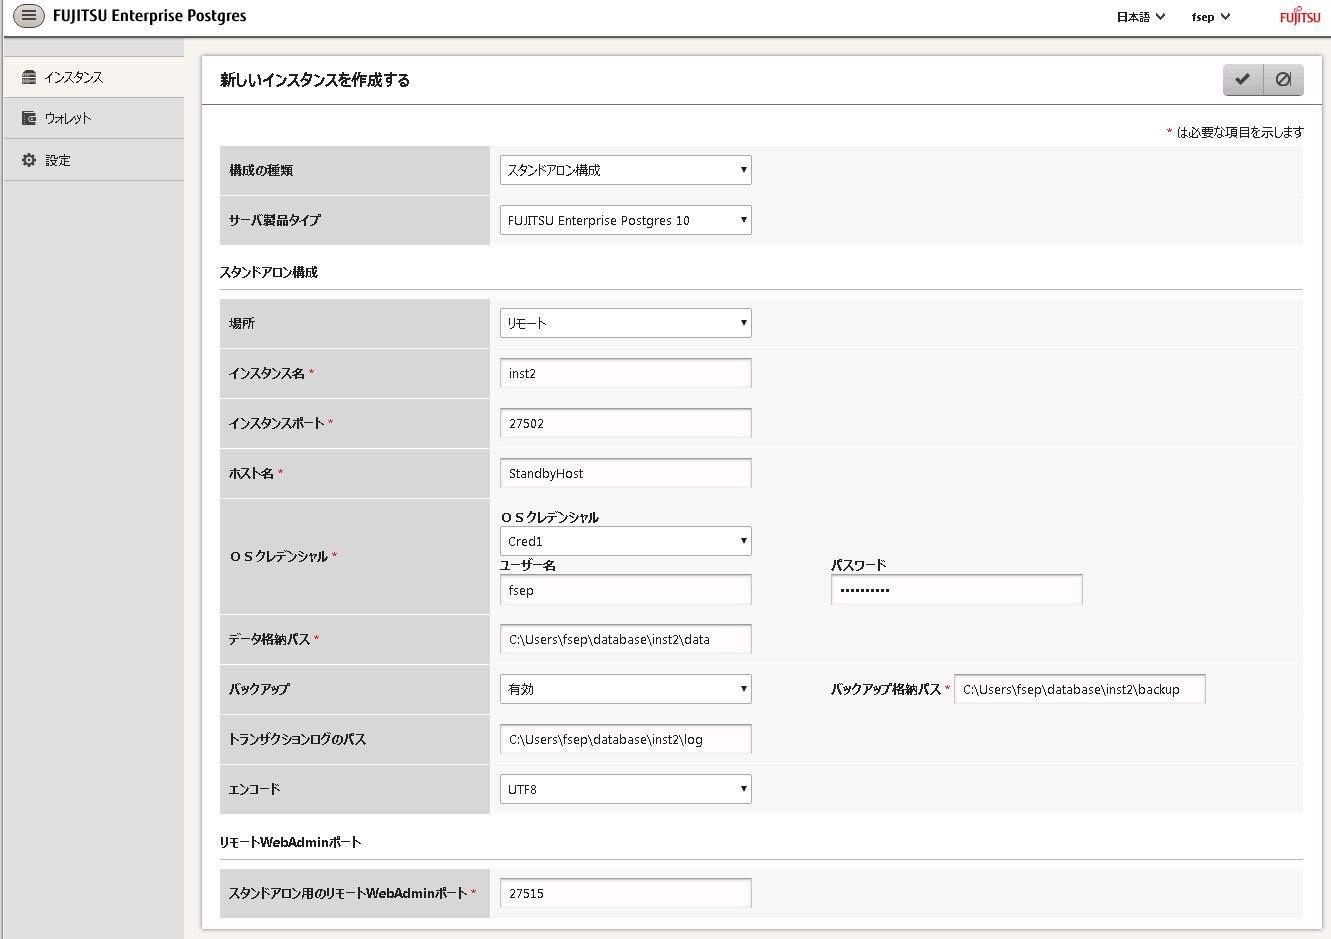Click the は必要な項目を示します note
This screenshot has width=1331, height=939.
1240,132
